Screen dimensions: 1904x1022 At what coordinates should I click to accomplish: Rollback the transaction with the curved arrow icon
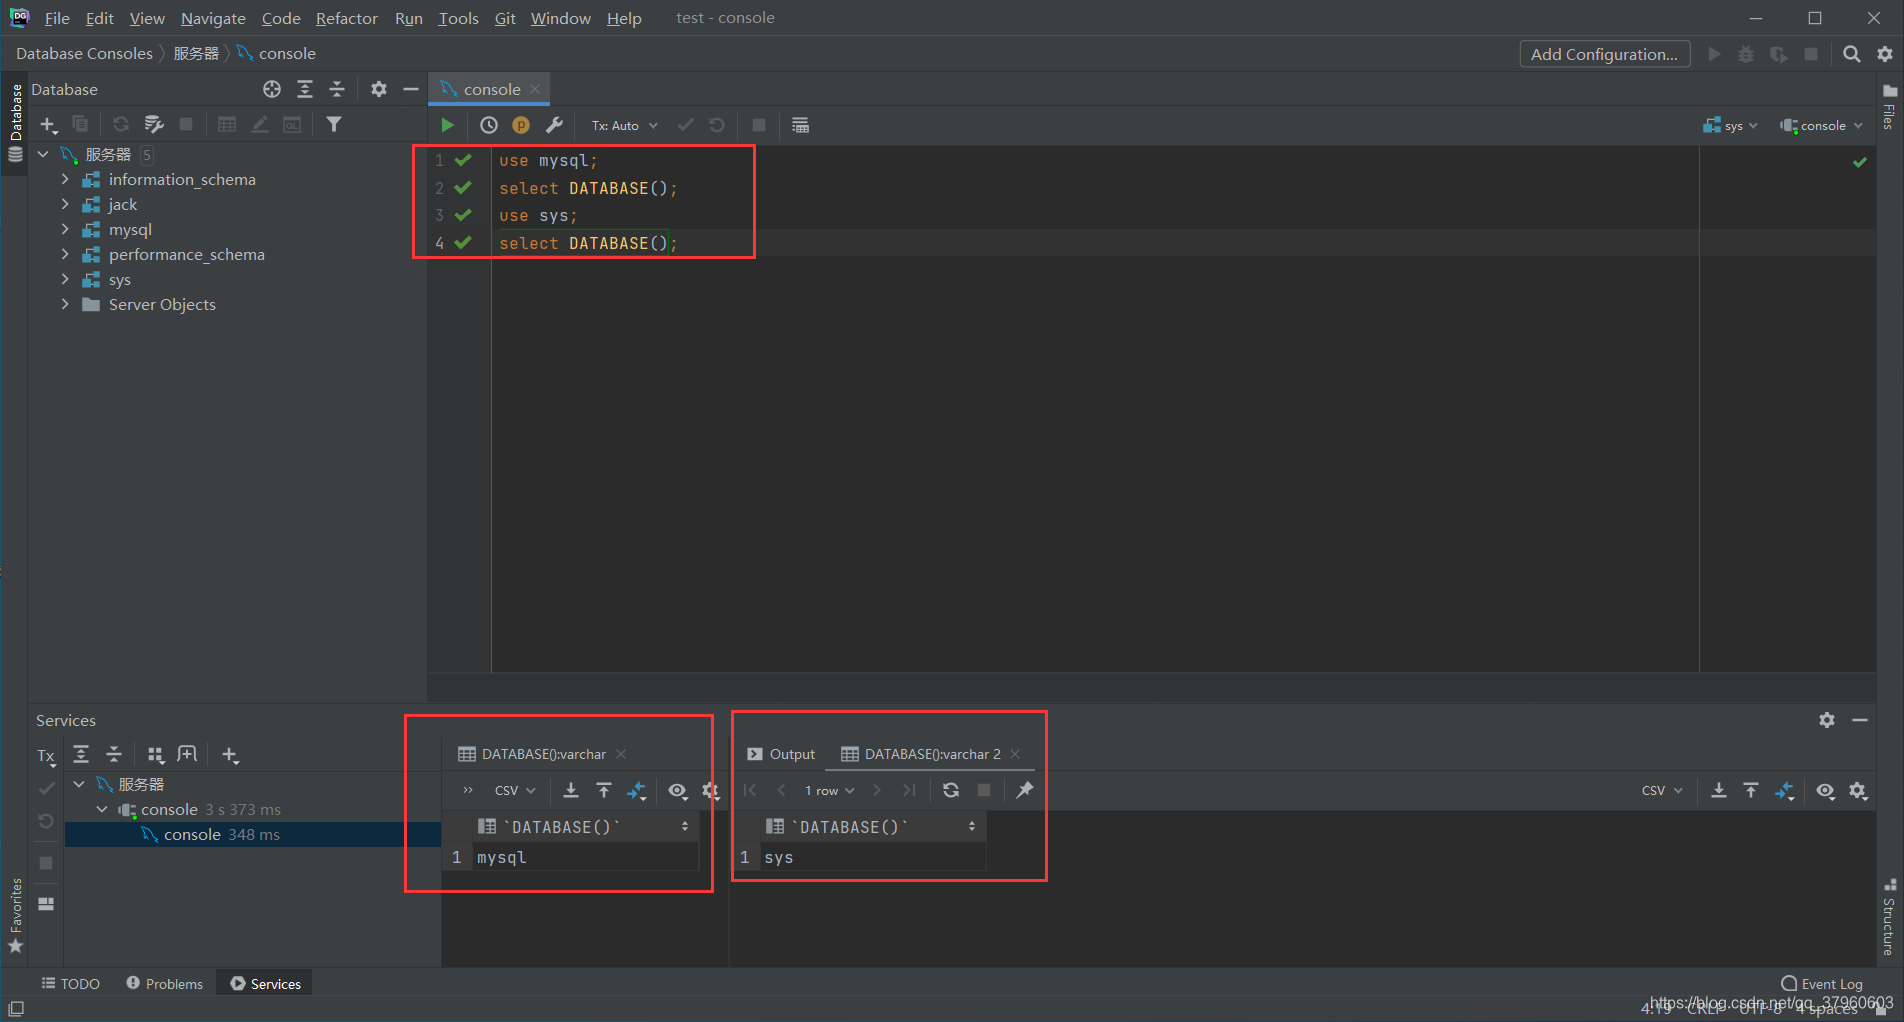point(716,125)
